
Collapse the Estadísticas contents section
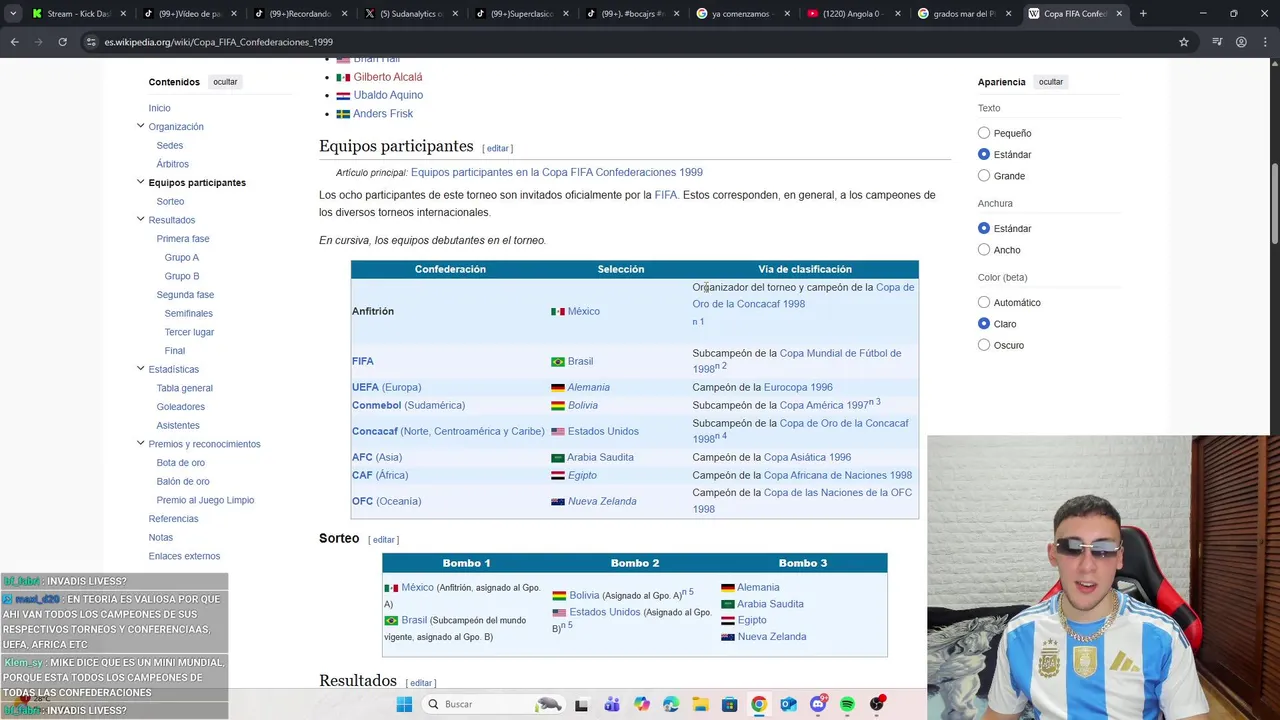pyautogui.click(x=140, y=369)
